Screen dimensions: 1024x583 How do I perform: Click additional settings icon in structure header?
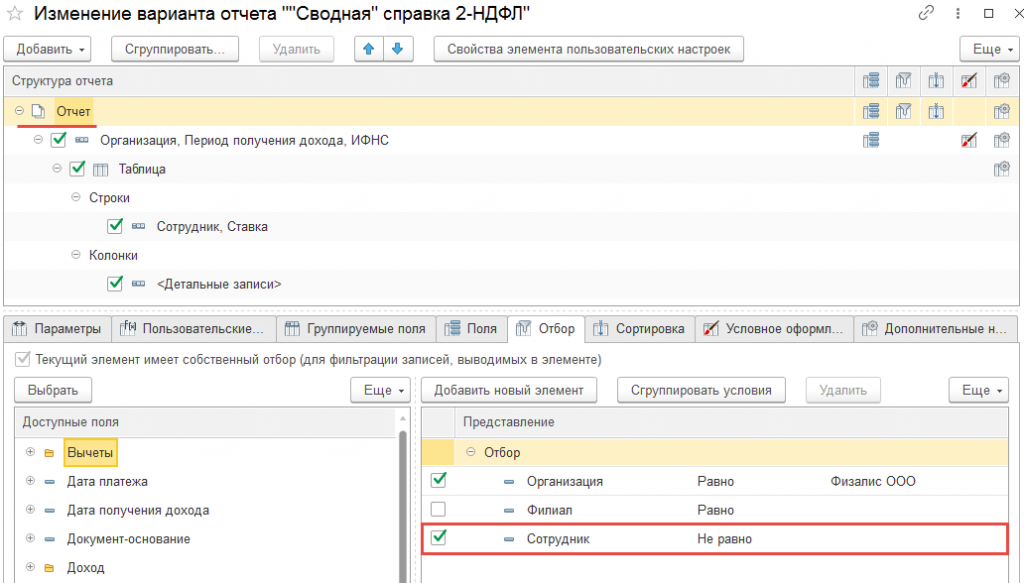tap(1002, 81)
